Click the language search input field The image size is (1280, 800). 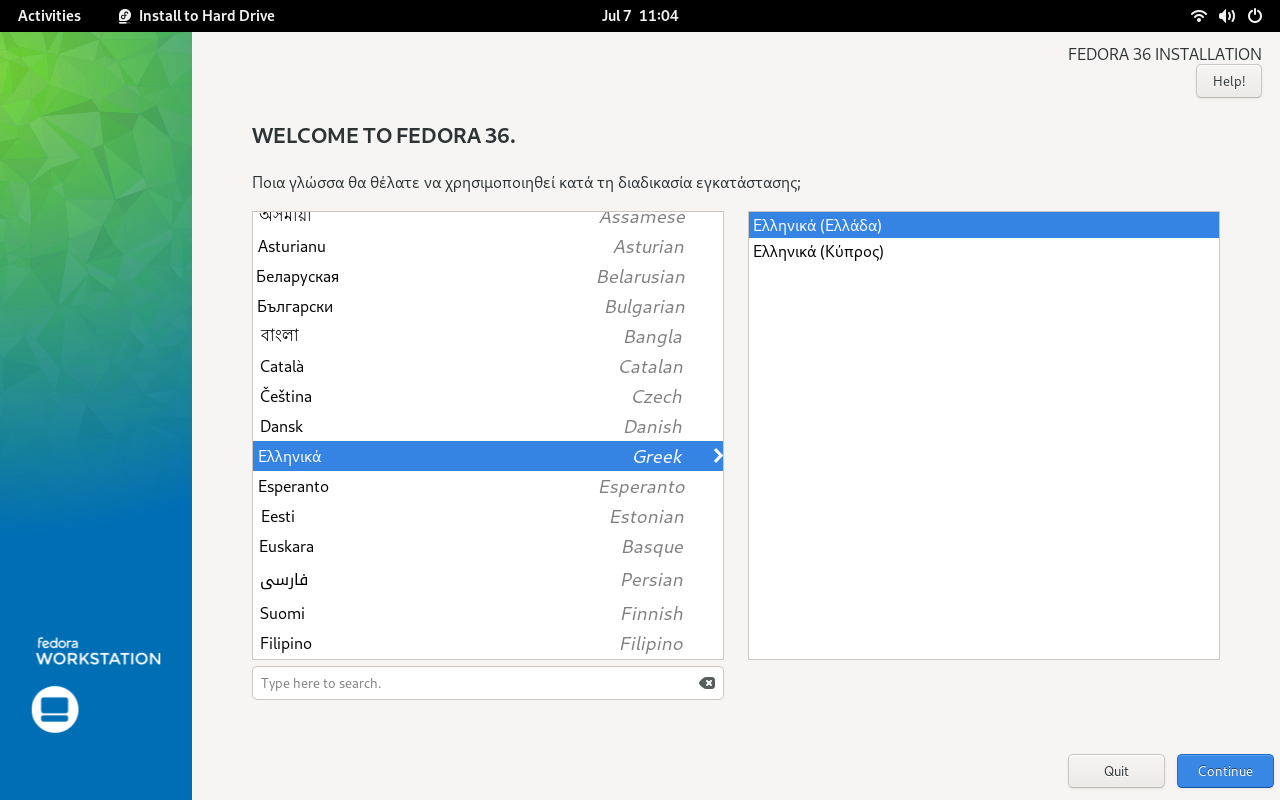click(x=450, y=682)
